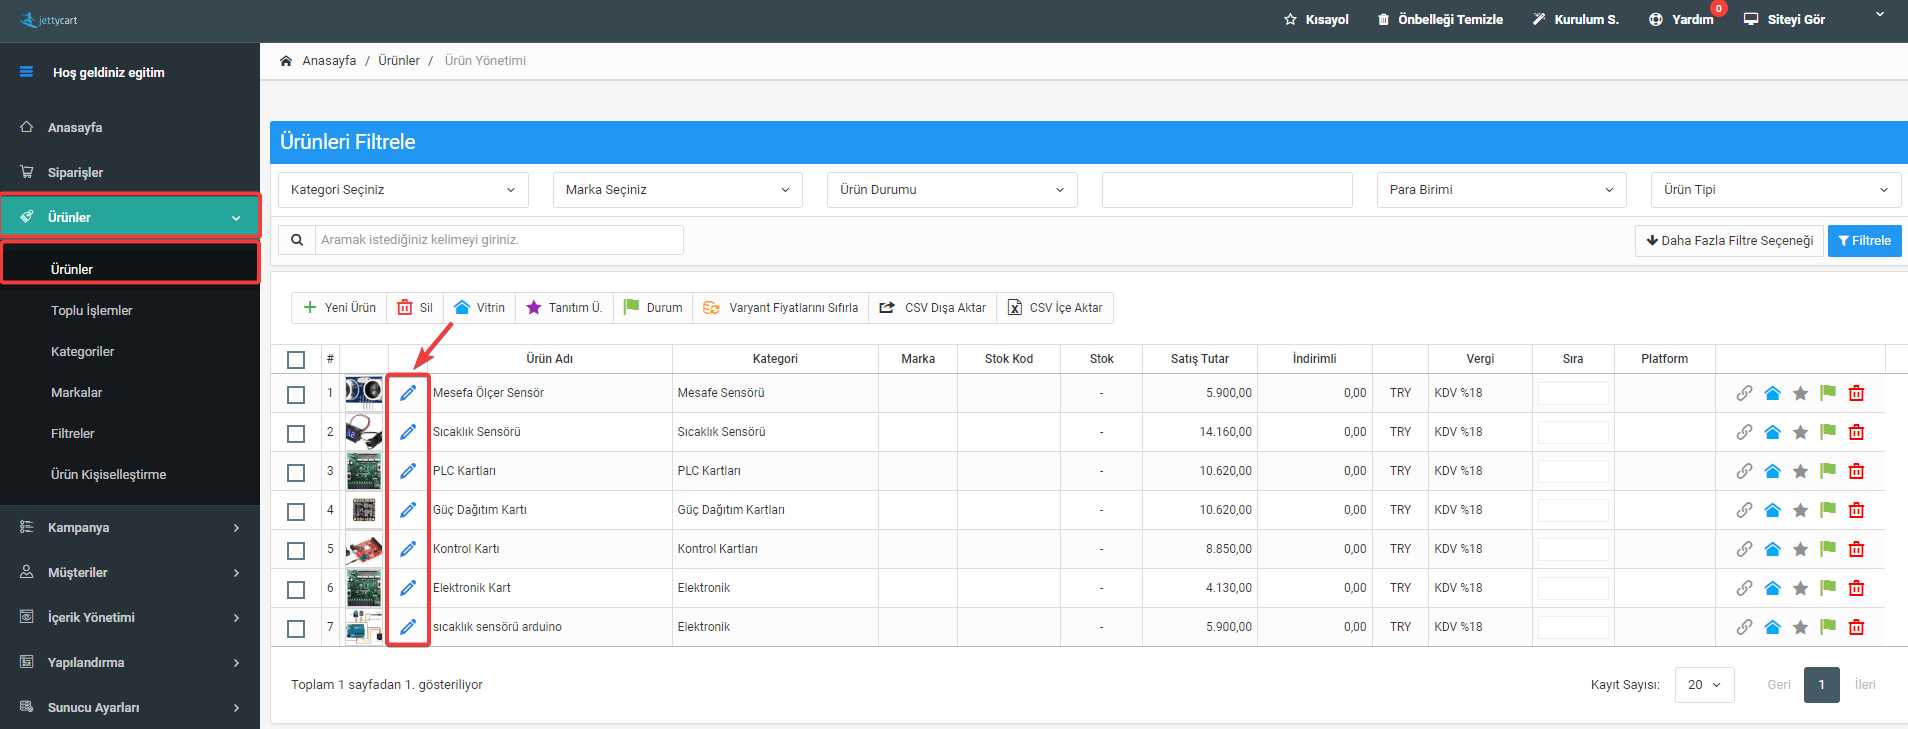Expand the Kampanya sidebar menu
This screenshot has width=1908, height=729.
pos(130,528)
